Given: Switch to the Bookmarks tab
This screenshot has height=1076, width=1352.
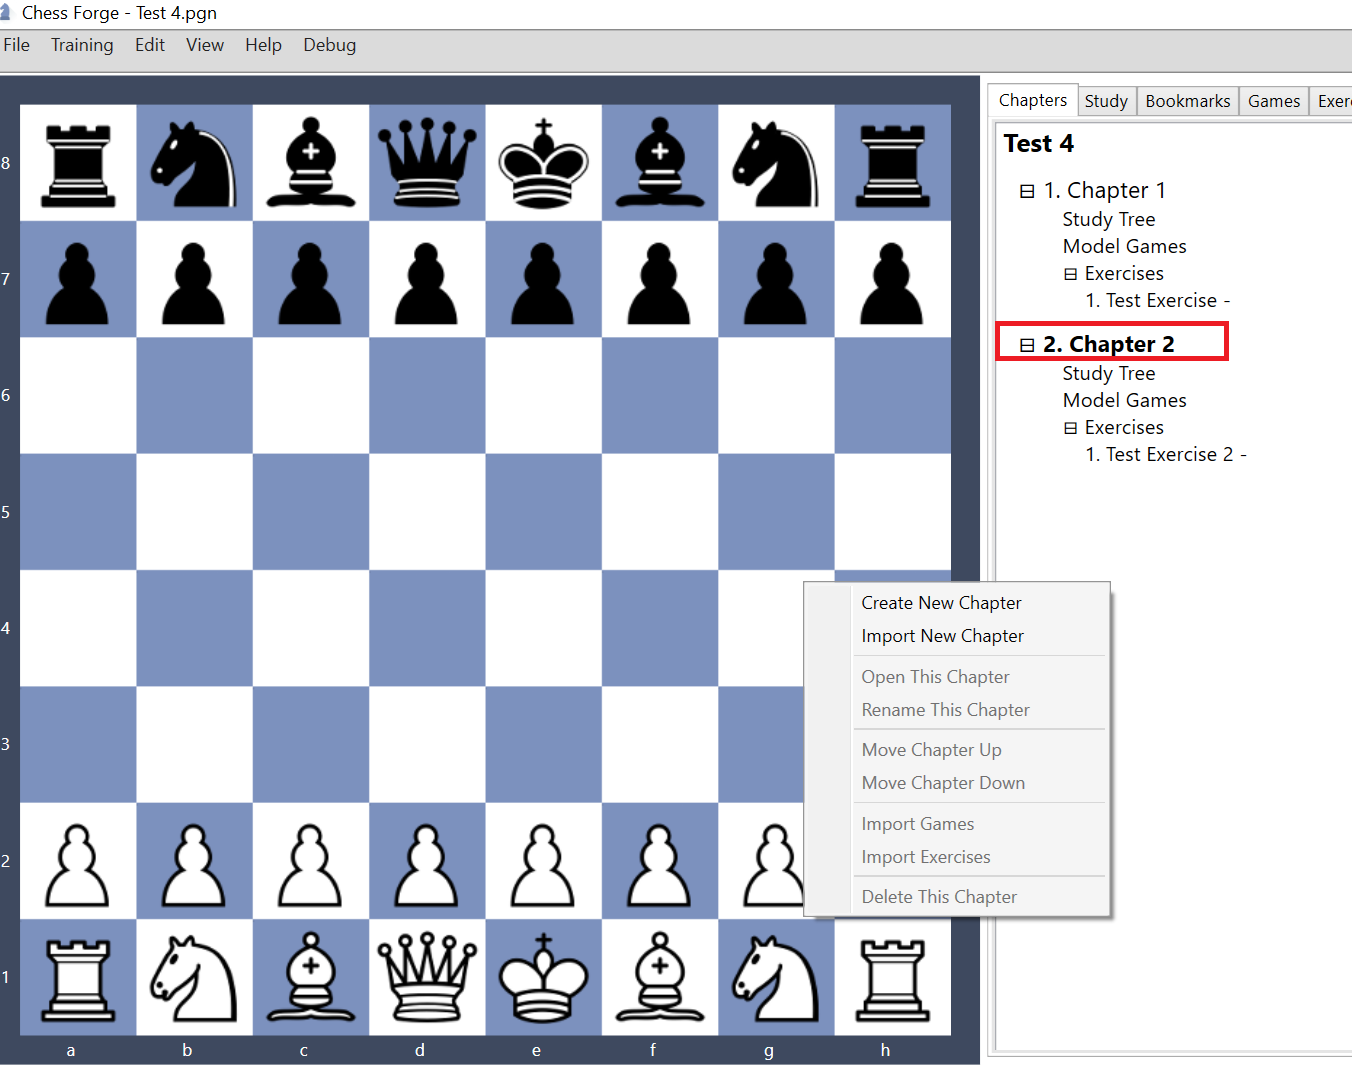Looking at the screenshot, I should [x=1187, y=100].
